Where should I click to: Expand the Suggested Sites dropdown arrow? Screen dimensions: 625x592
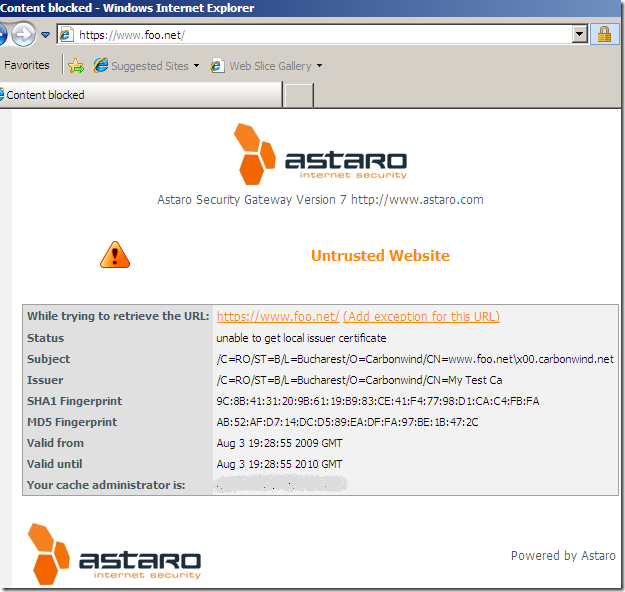pos(196,66)
